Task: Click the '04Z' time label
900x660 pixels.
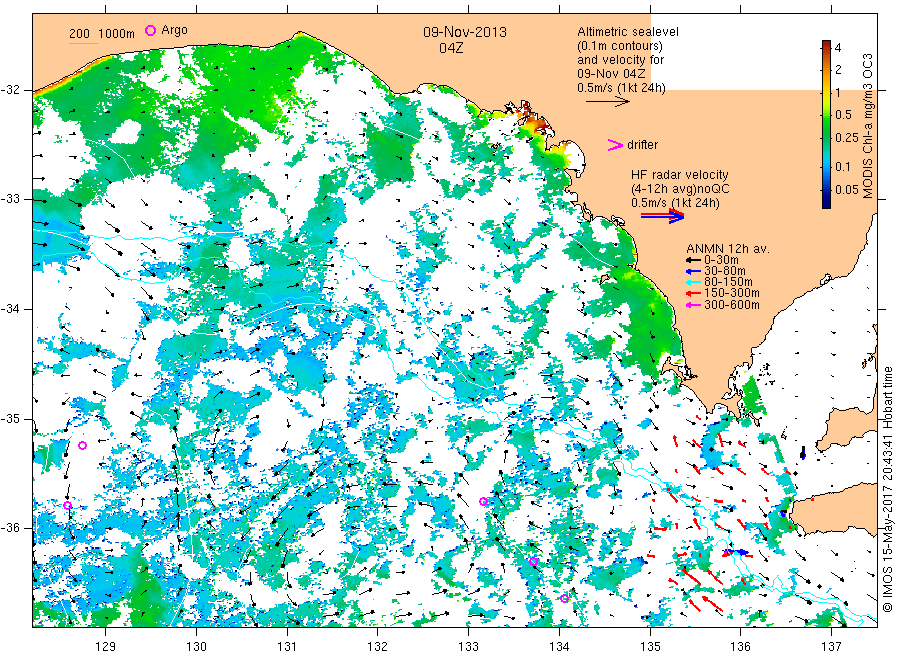Action: (451, 48)
